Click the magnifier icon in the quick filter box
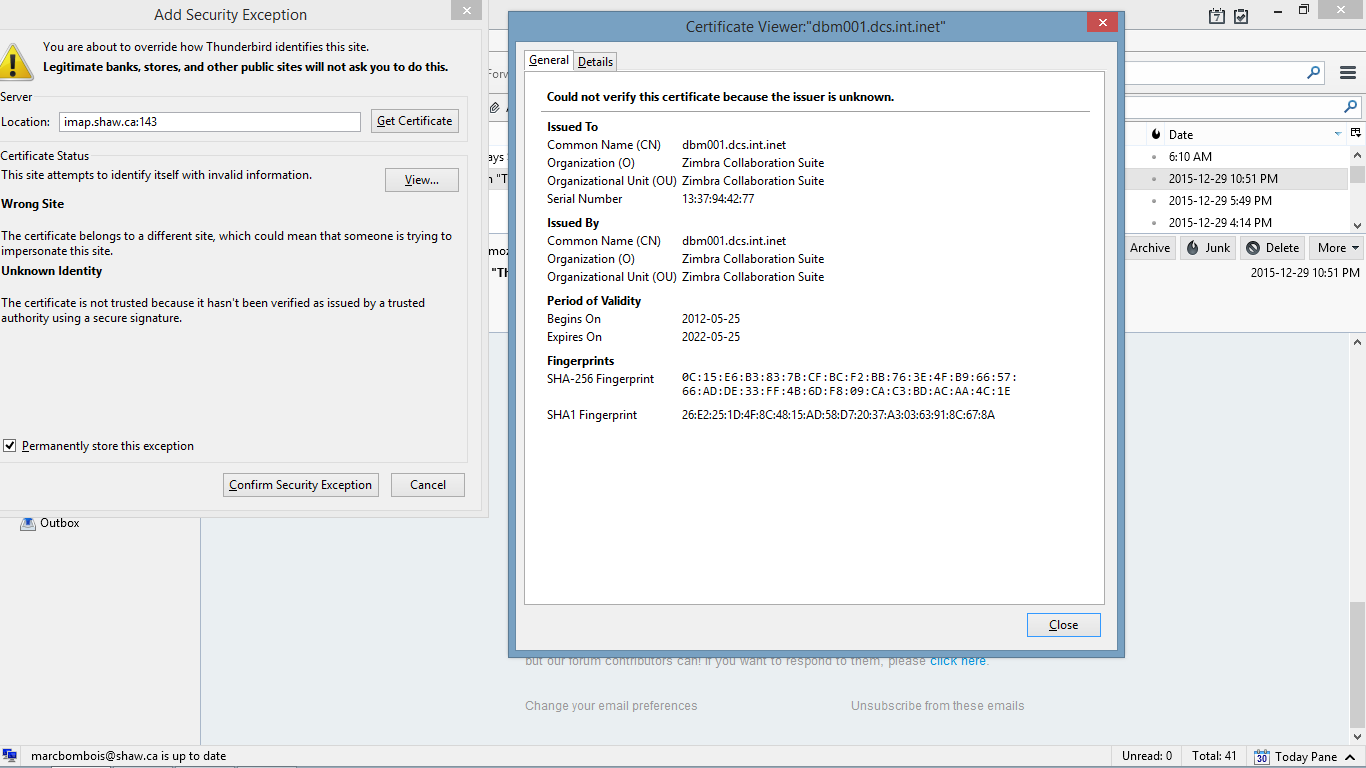 1350,107
